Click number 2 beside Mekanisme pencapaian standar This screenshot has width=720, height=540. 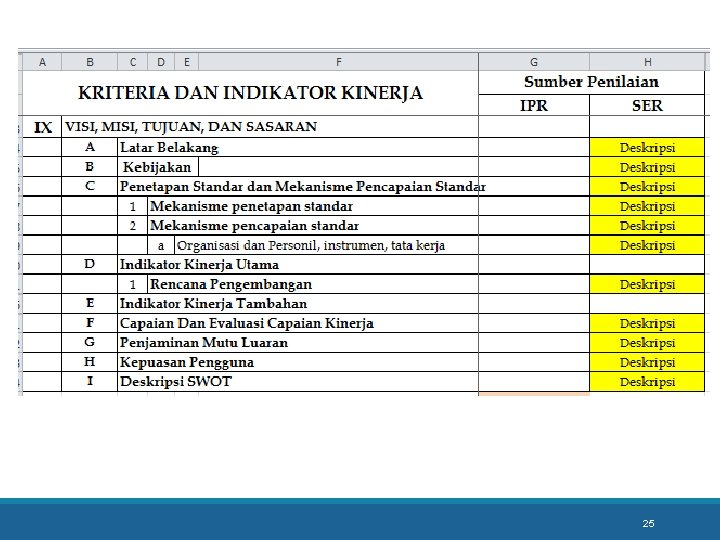coord(133,225)
